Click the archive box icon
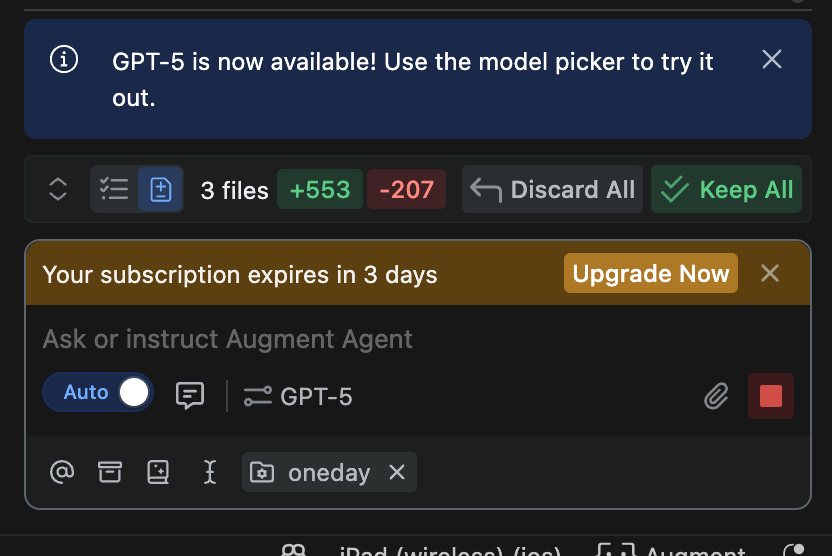Viewport: 832px width, 556px height. pyautogui.click(x=110, y=472)
